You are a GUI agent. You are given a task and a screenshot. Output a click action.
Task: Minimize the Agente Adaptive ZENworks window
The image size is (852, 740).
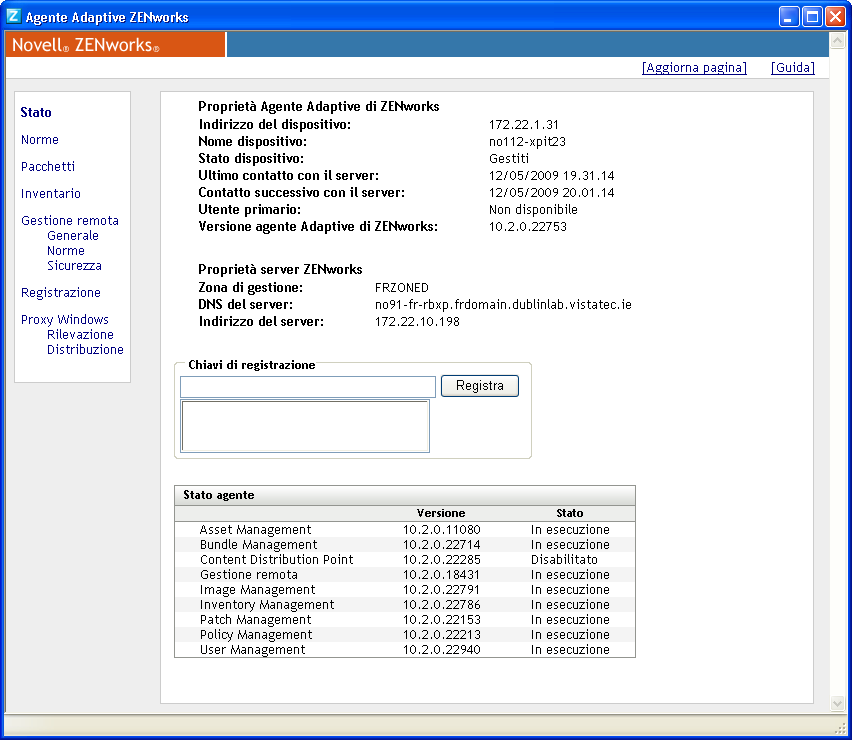point(789,16)
